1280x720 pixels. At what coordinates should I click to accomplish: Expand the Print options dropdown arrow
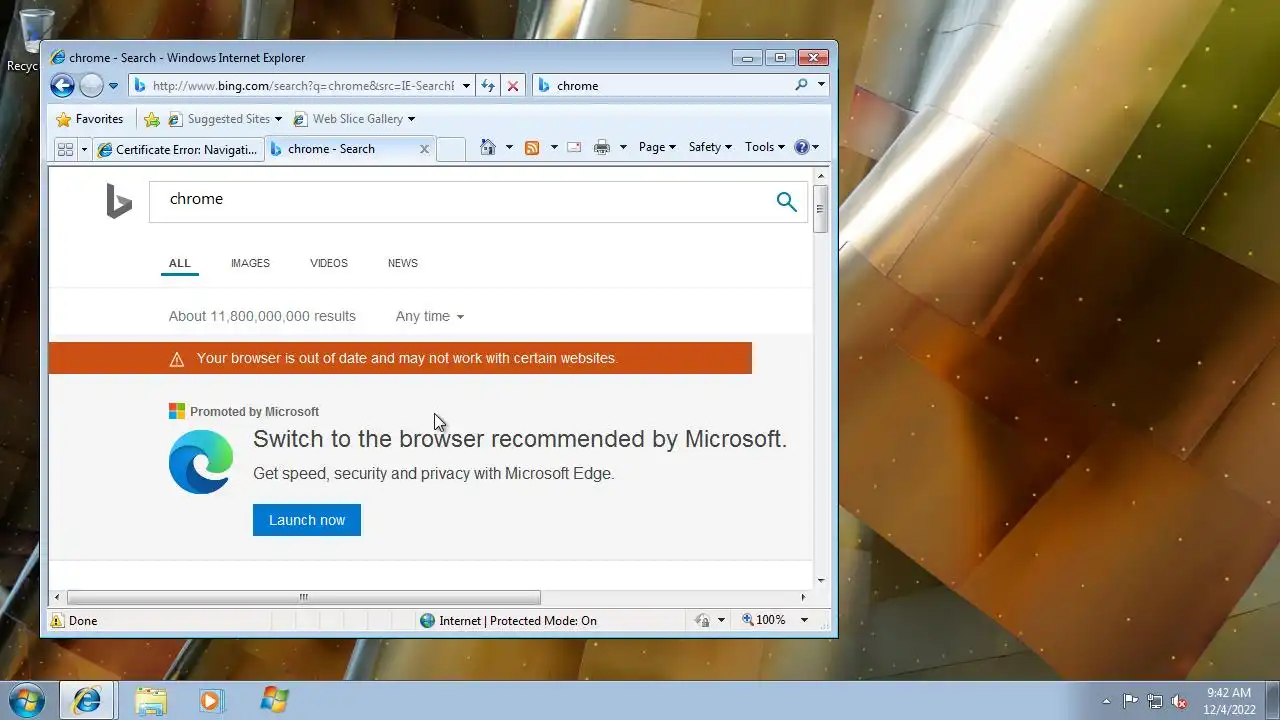click(623, 147)
